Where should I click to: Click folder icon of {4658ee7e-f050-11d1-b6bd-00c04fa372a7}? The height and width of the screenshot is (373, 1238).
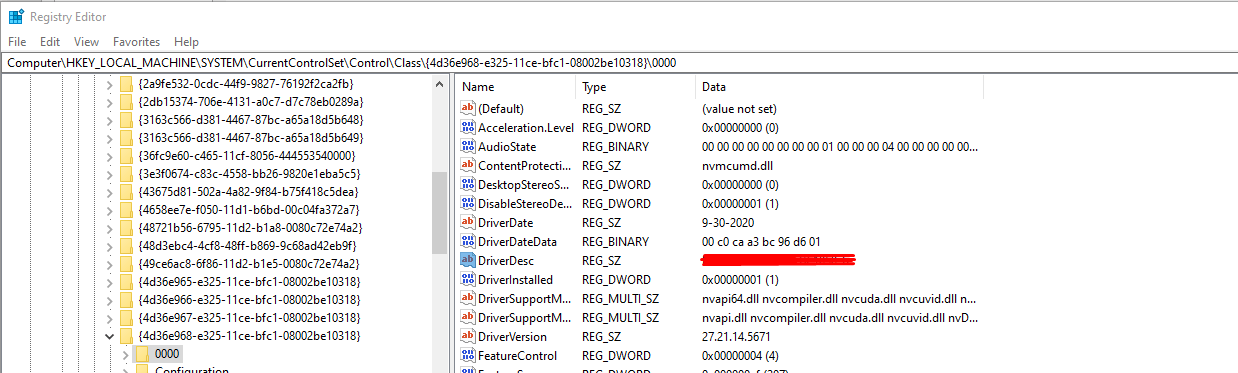point(126,209)
